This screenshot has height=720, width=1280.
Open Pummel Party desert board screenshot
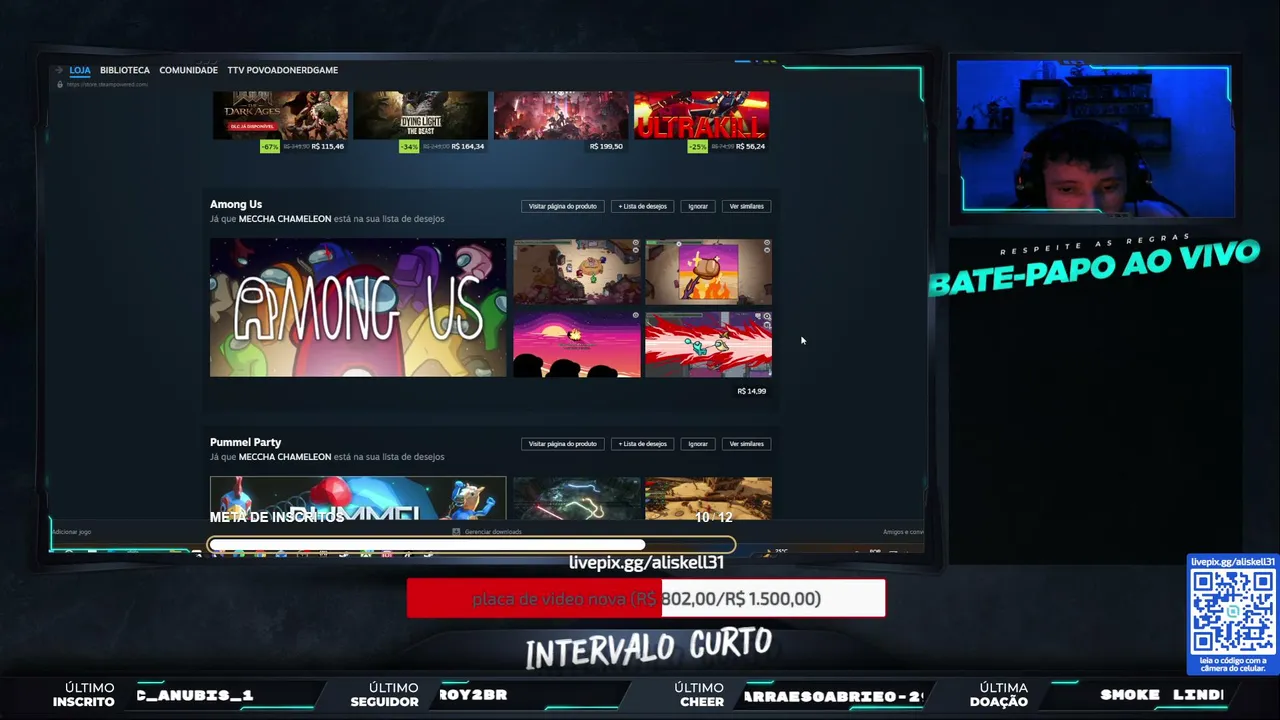click(x=708, y=498)
